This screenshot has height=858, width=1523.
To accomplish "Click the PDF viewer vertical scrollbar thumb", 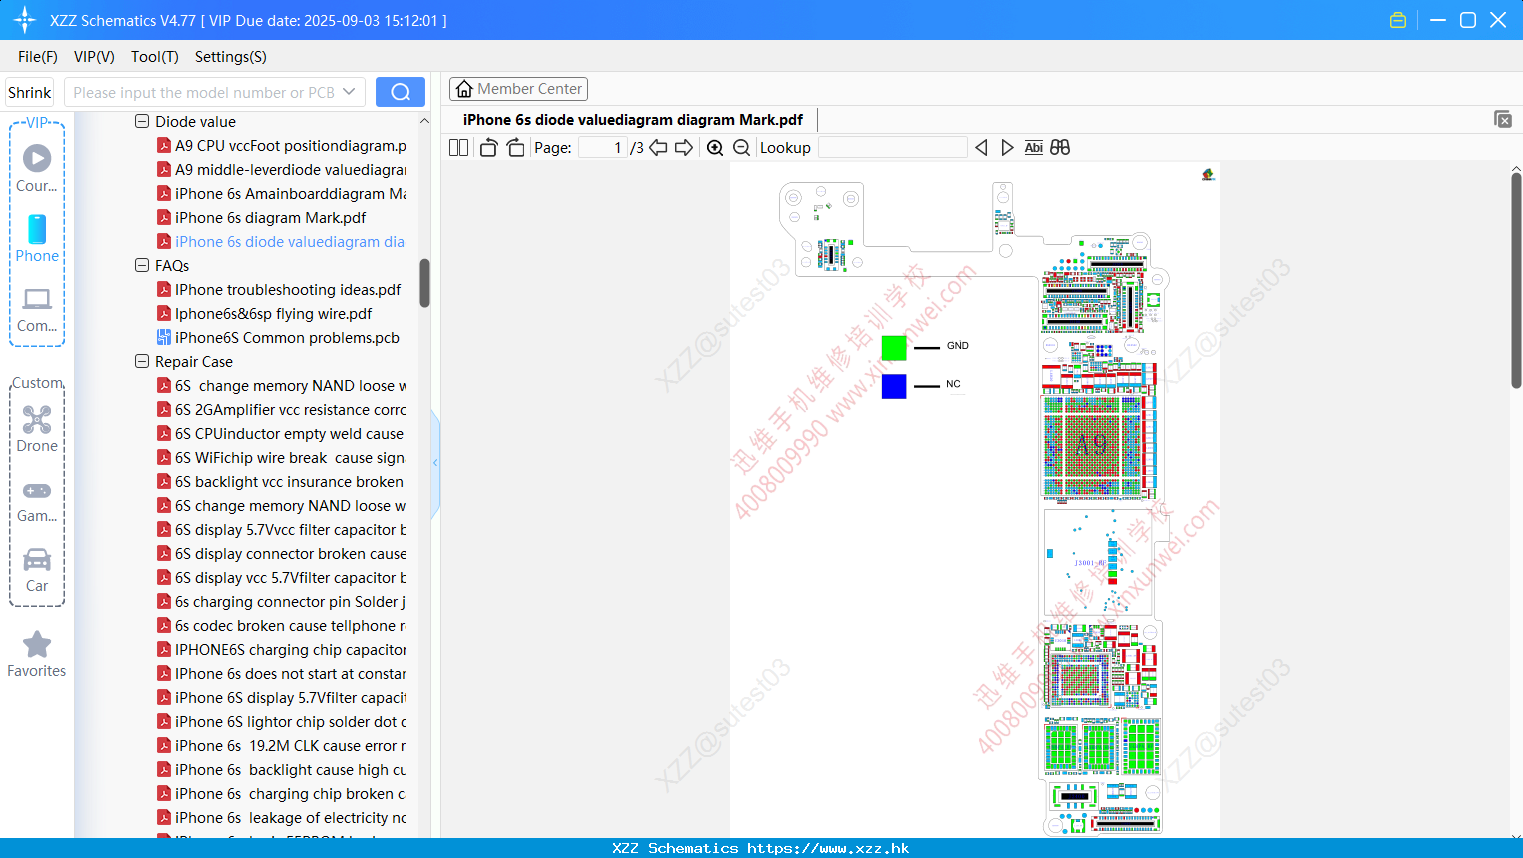I will click(1516, 280).
